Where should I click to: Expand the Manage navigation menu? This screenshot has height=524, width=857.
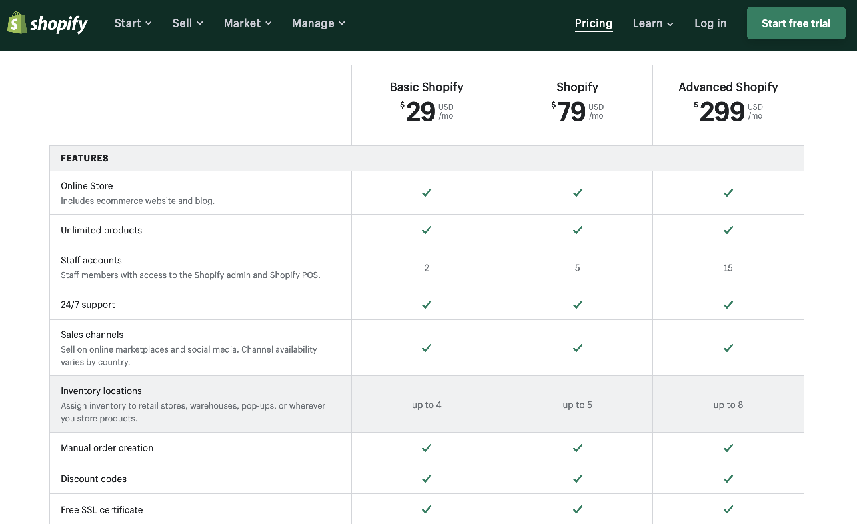pyautogui.click(x=318, y=23)
